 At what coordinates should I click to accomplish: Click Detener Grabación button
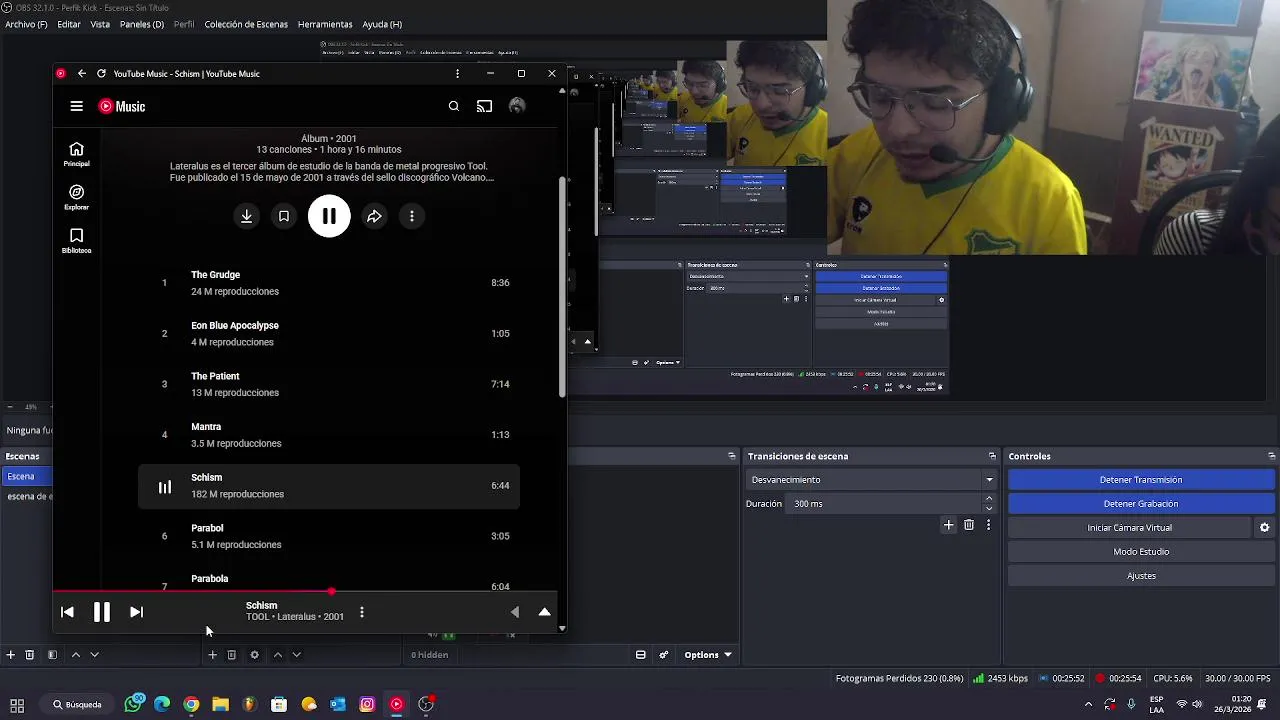pyautogui.click(x=1141, y=504)
